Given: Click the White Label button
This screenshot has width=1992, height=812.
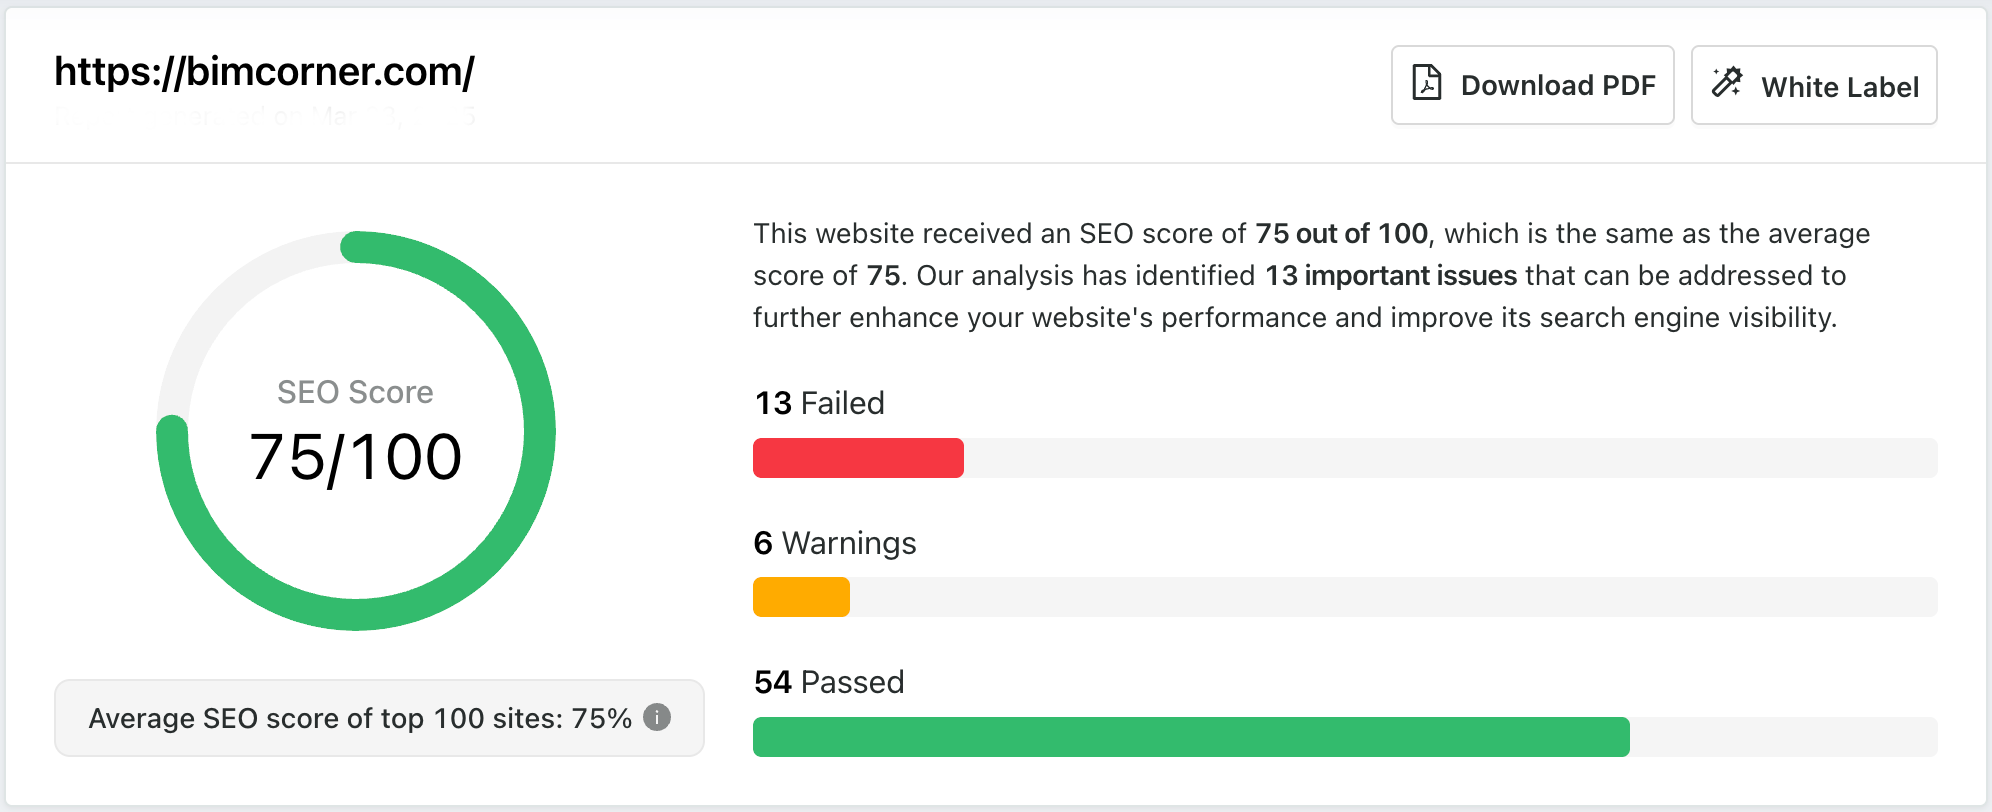Looking at the screenshot, I should pyautogui.click(x=1814, y=85).
